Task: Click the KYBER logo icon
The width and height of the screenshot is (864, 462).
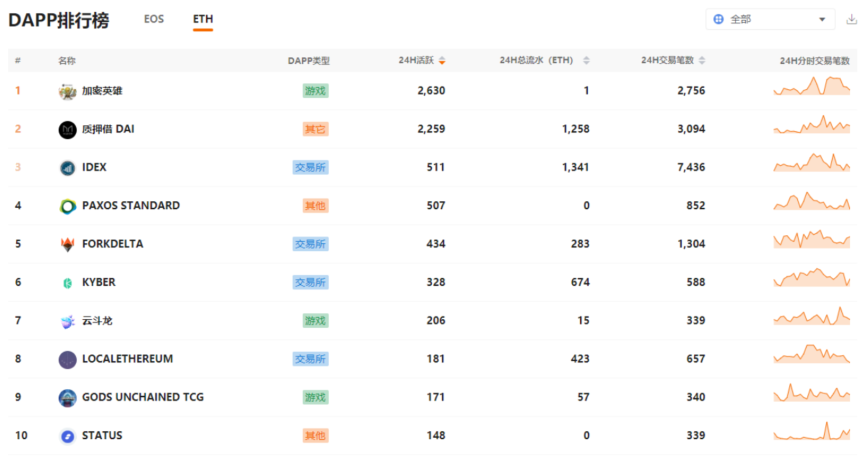Action: coord(67,283)
